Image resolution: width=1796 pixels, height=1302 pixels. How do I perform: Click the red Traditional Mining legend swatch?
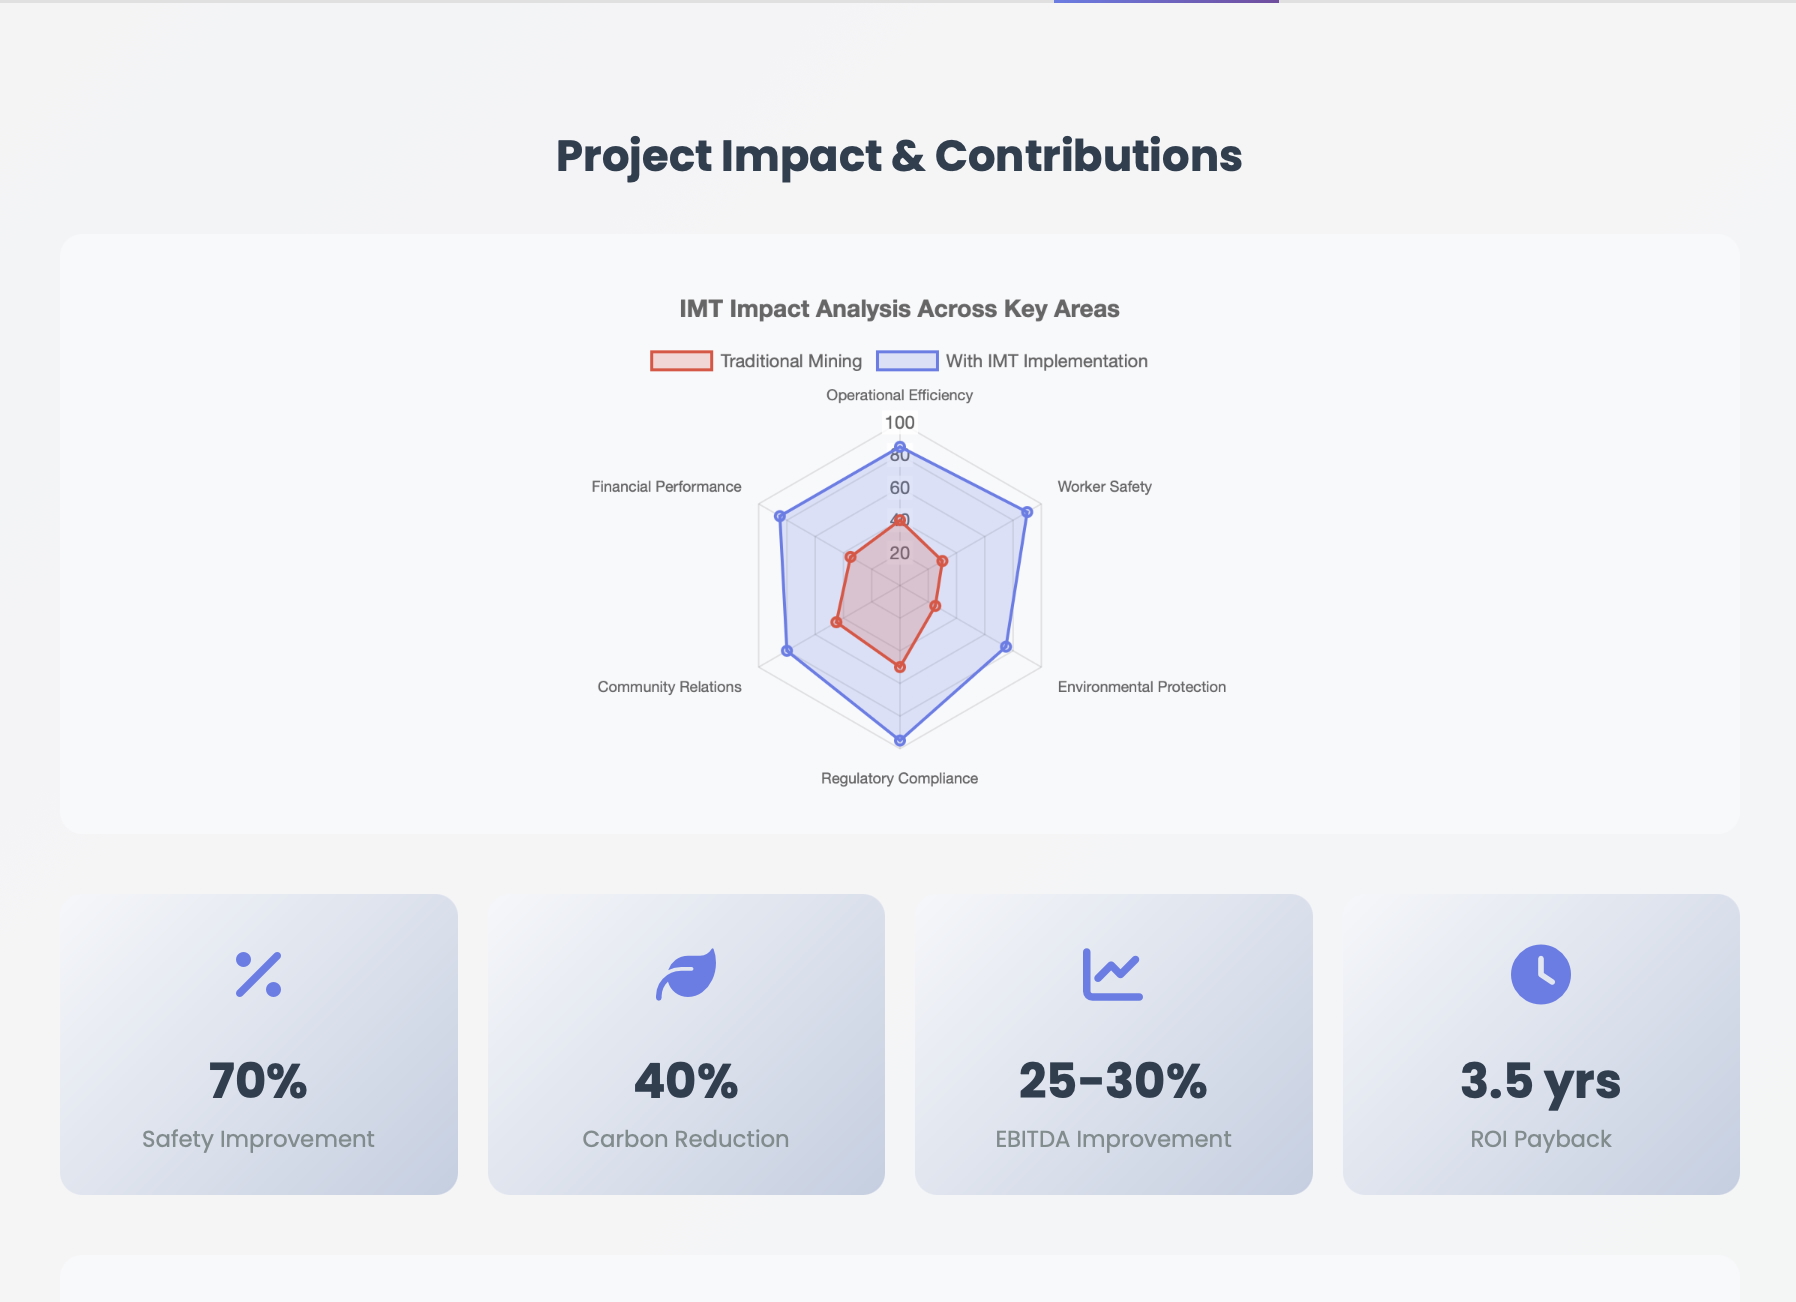click(x=681, y=361)
